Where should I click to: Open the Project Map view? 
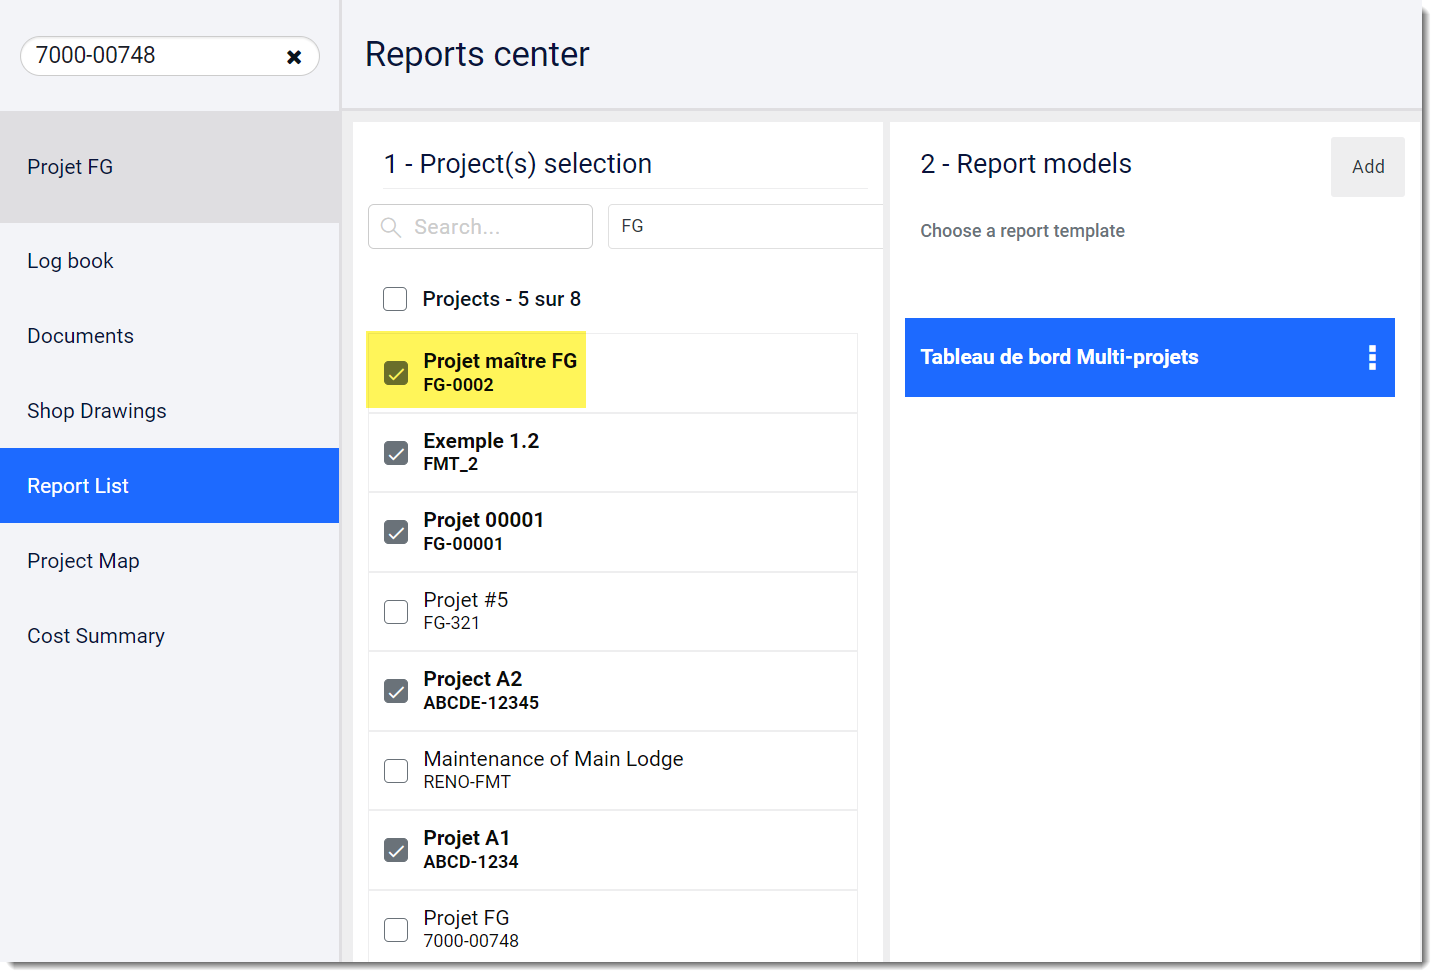pyautogui.click(x=83, y=560)
